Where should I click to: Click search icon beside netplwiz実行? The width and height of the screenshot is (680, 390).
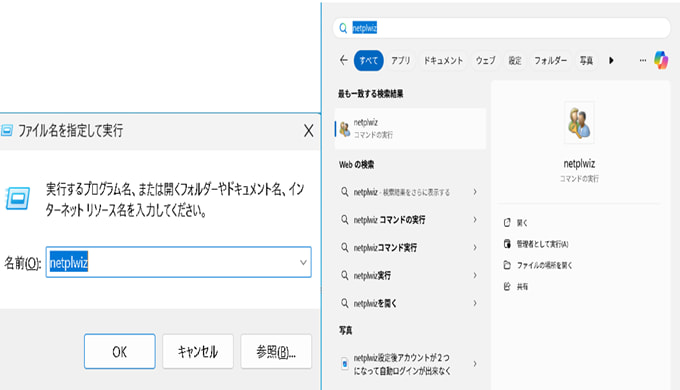tap(344, 275)
